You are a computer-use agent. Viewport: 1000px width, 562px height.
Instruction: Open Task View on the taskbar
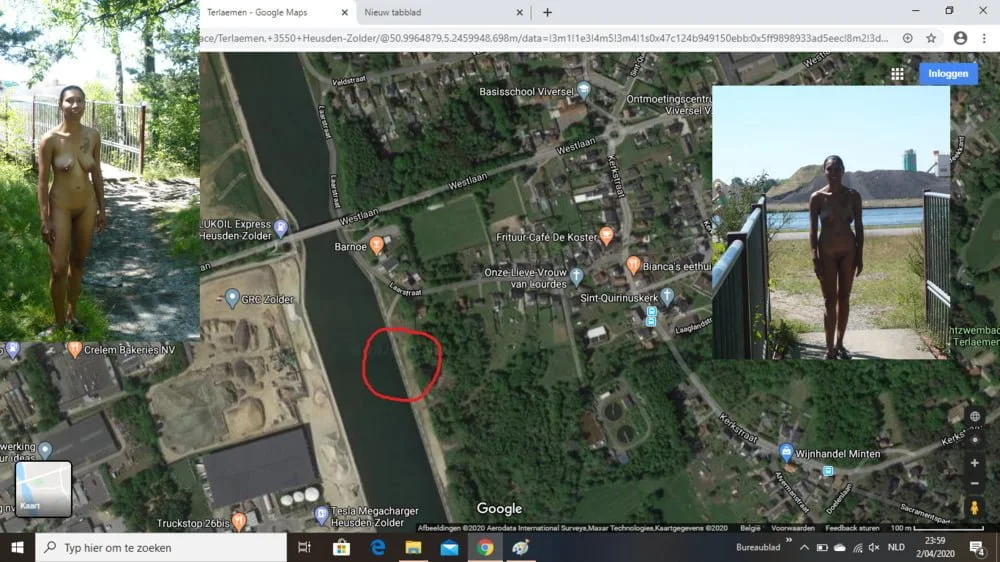[x=304, y=547]
